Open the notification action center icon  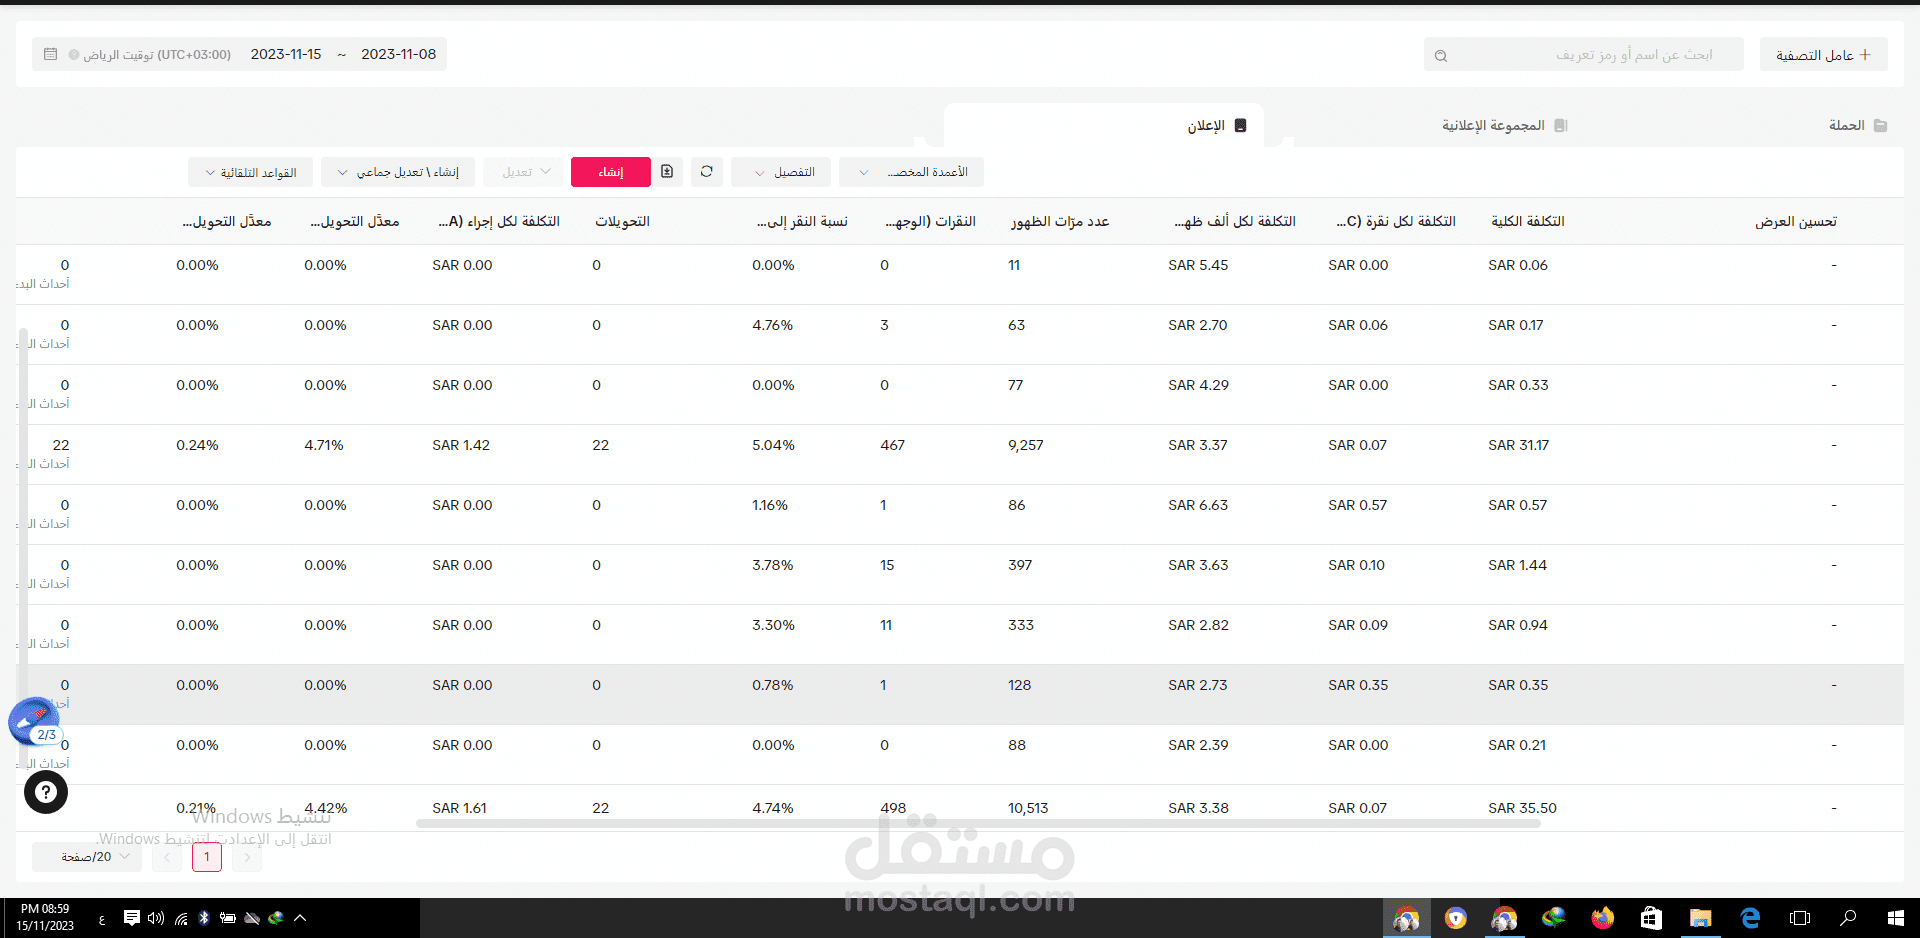(131, 918)
